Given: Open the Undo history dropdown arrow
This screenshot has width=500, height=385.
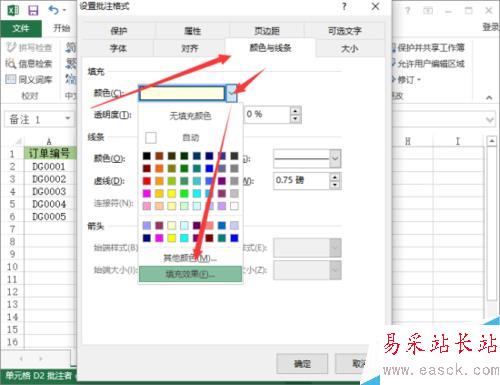Looking at the screenshot, I should [64, 11].
